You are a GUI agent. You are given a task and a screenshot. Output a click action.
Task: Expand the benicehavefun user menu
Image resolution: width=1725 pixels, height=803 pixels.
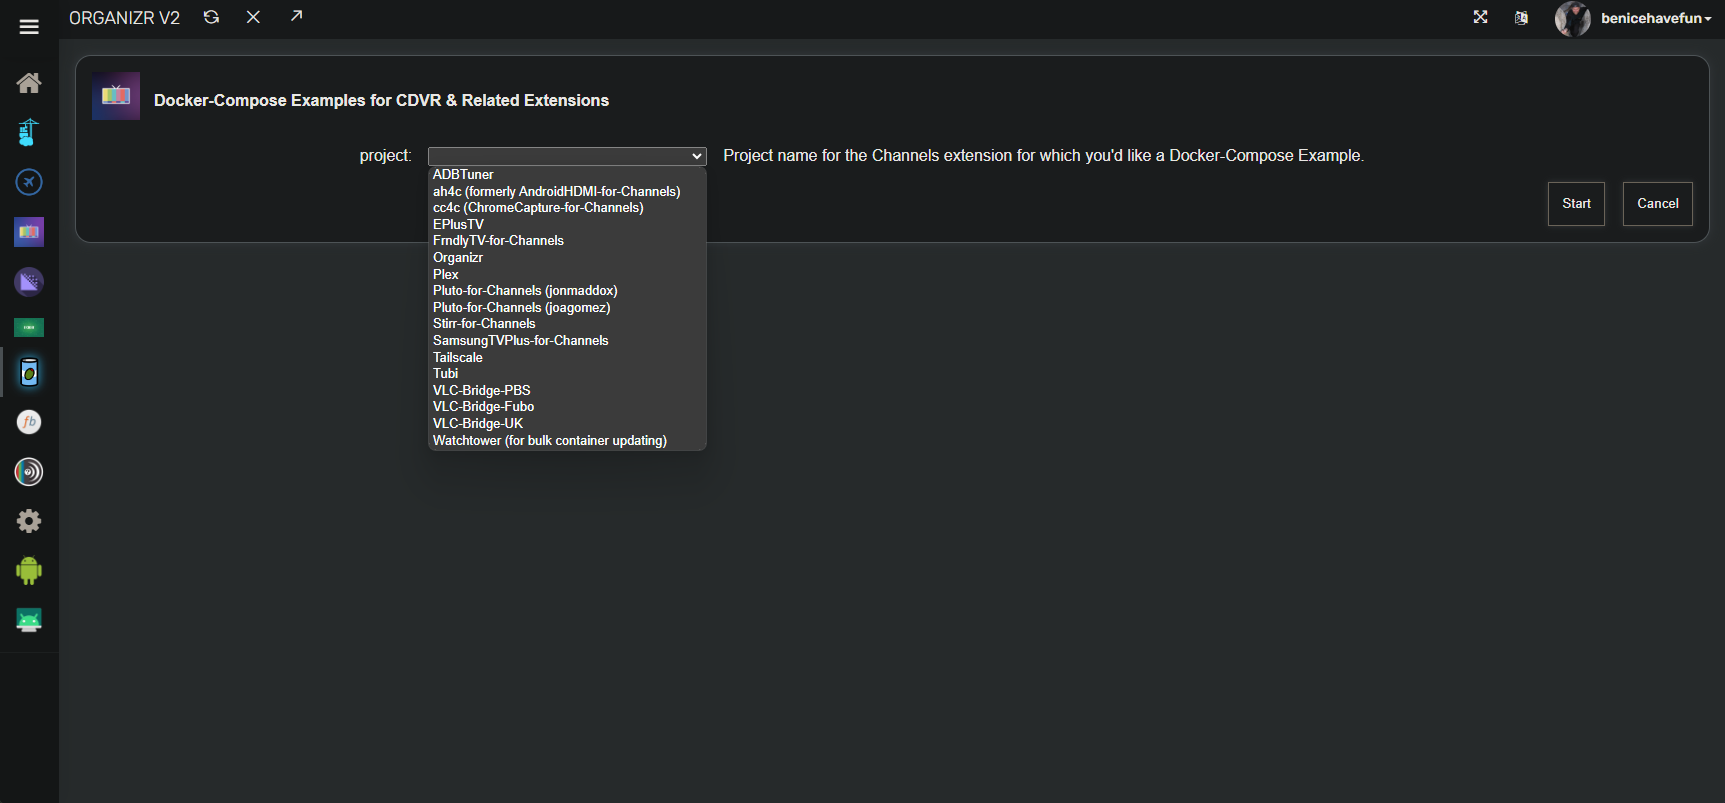[x=1655, y=18]
